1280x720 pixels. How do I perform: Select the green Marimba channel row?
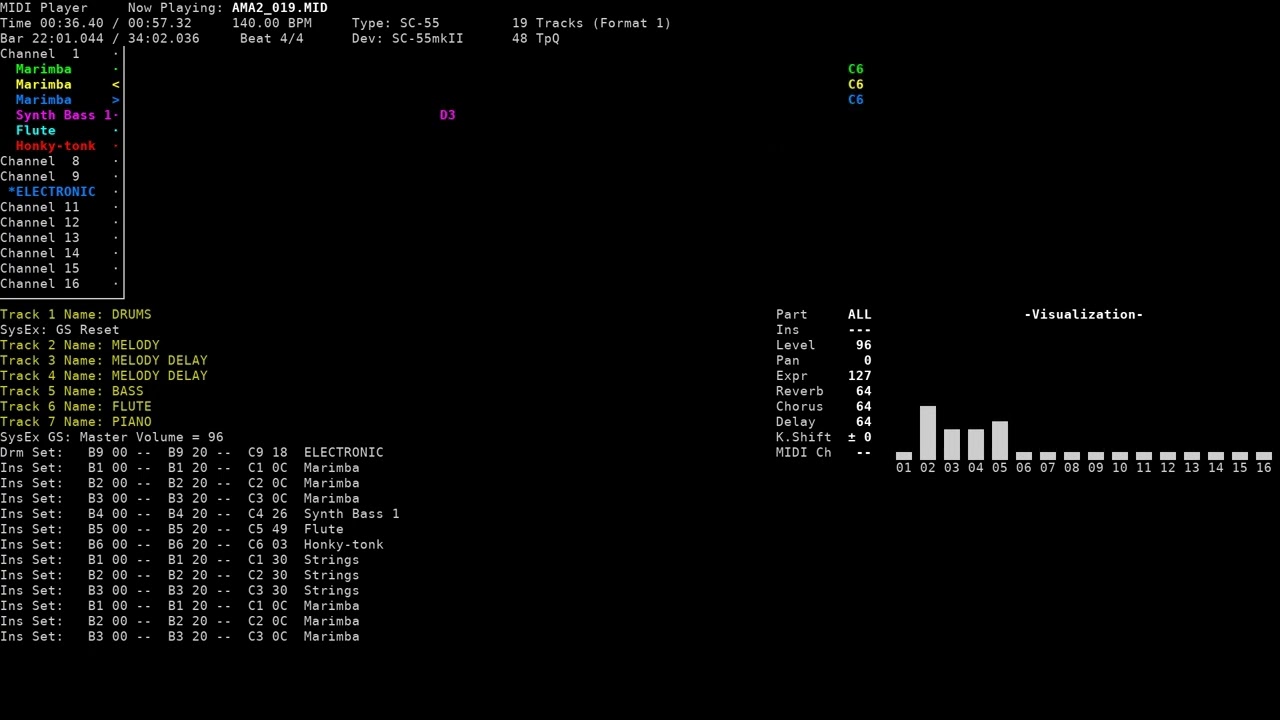[60, 69]
